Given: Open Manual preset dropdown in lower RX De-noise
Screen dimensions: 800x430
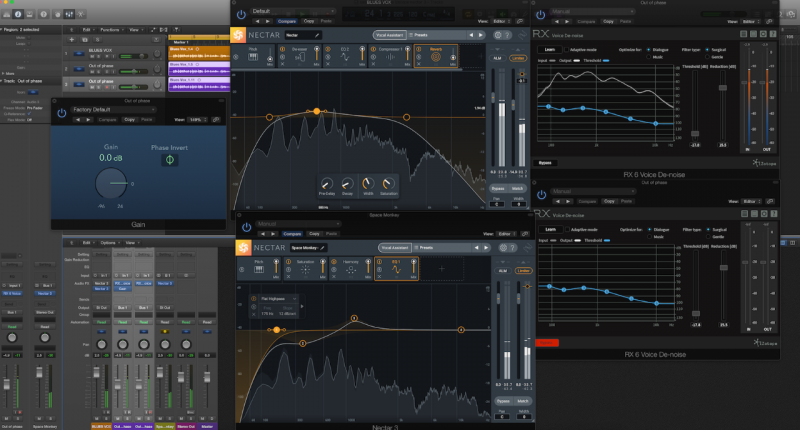Looking at the screenshot, I should coord(593,191).
